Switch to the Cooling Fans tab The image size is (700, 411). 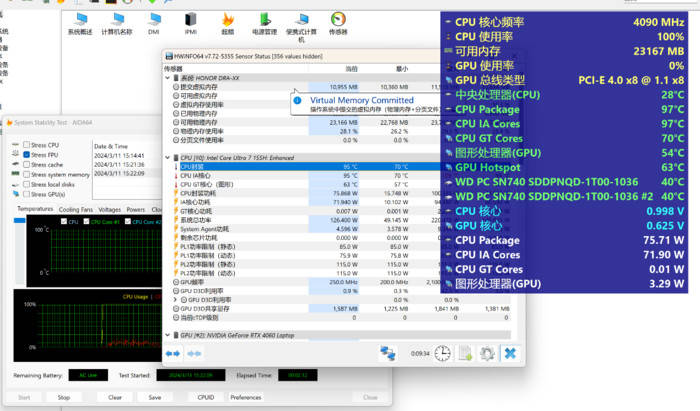click(x=76, y=209)
